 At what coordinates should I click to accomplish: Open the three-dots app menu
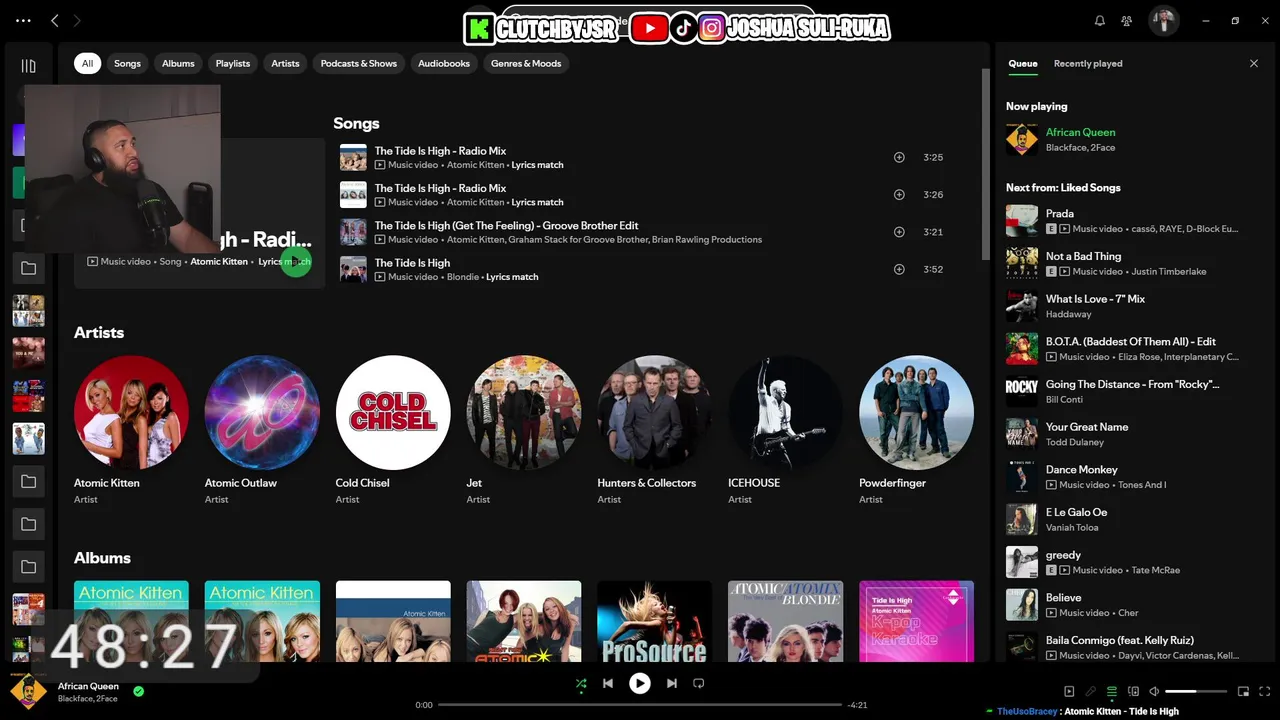pyautogui.click(x=23, y=20)
